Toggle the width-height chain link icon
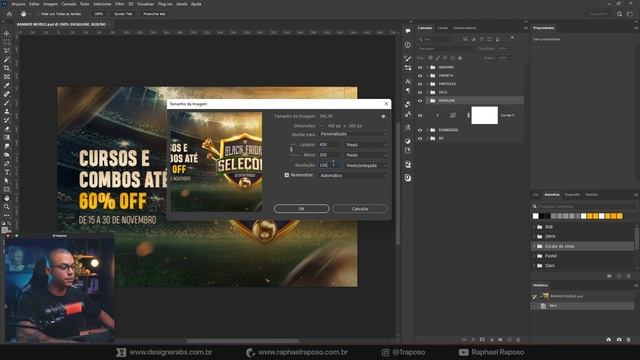The height and width of the screenshot is (360, 640). (x=291, y=150)
